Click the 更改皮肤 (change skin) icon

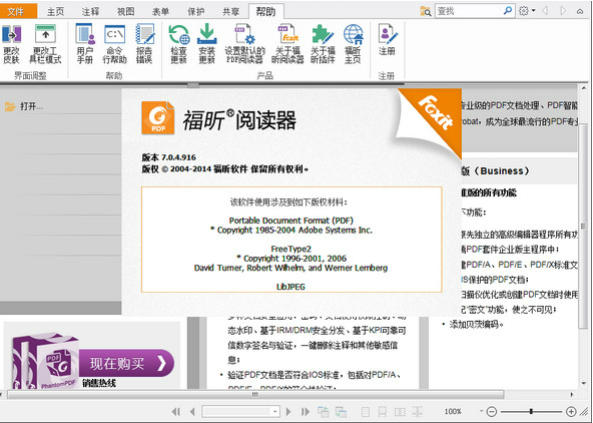tap(11, 44)
